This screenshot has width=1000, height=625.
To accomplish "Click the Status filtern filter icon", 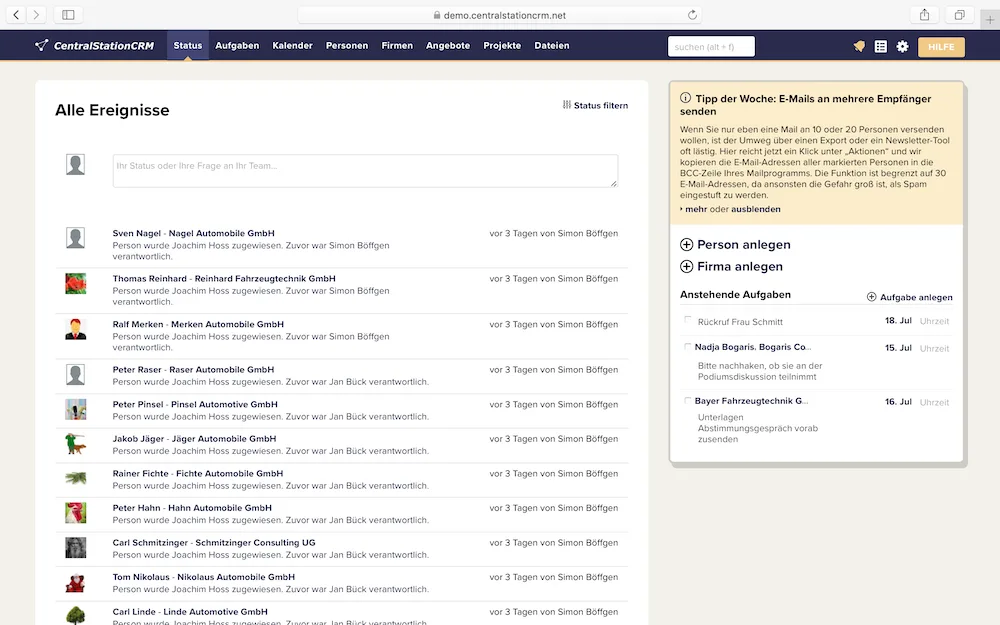I will click(x=566, y=105).
